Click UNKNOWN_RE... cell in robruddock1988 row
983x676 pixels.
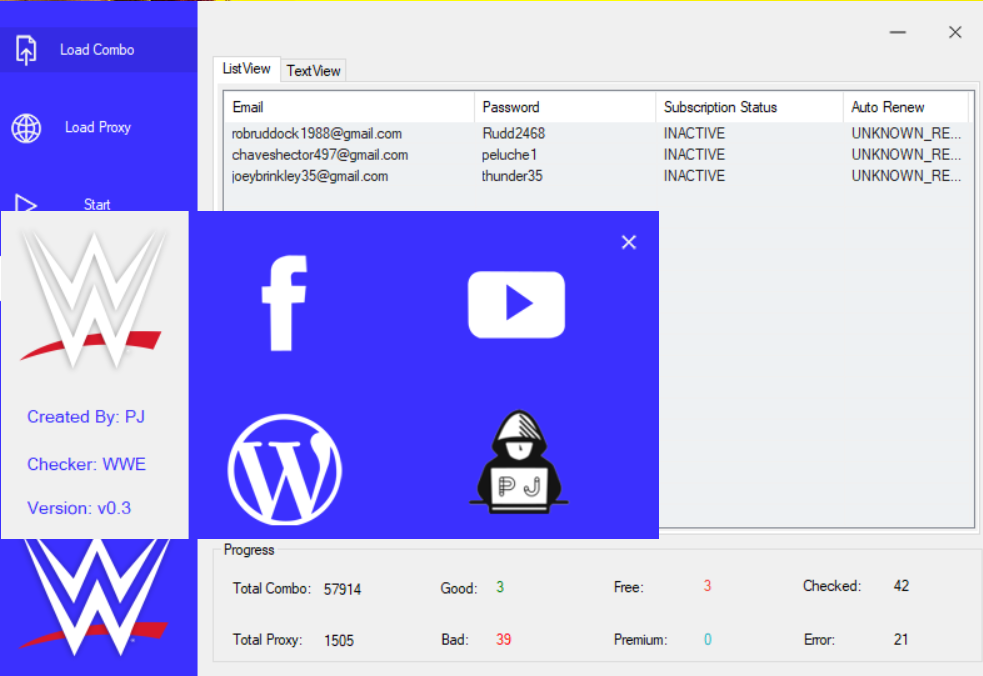point(906,134)
